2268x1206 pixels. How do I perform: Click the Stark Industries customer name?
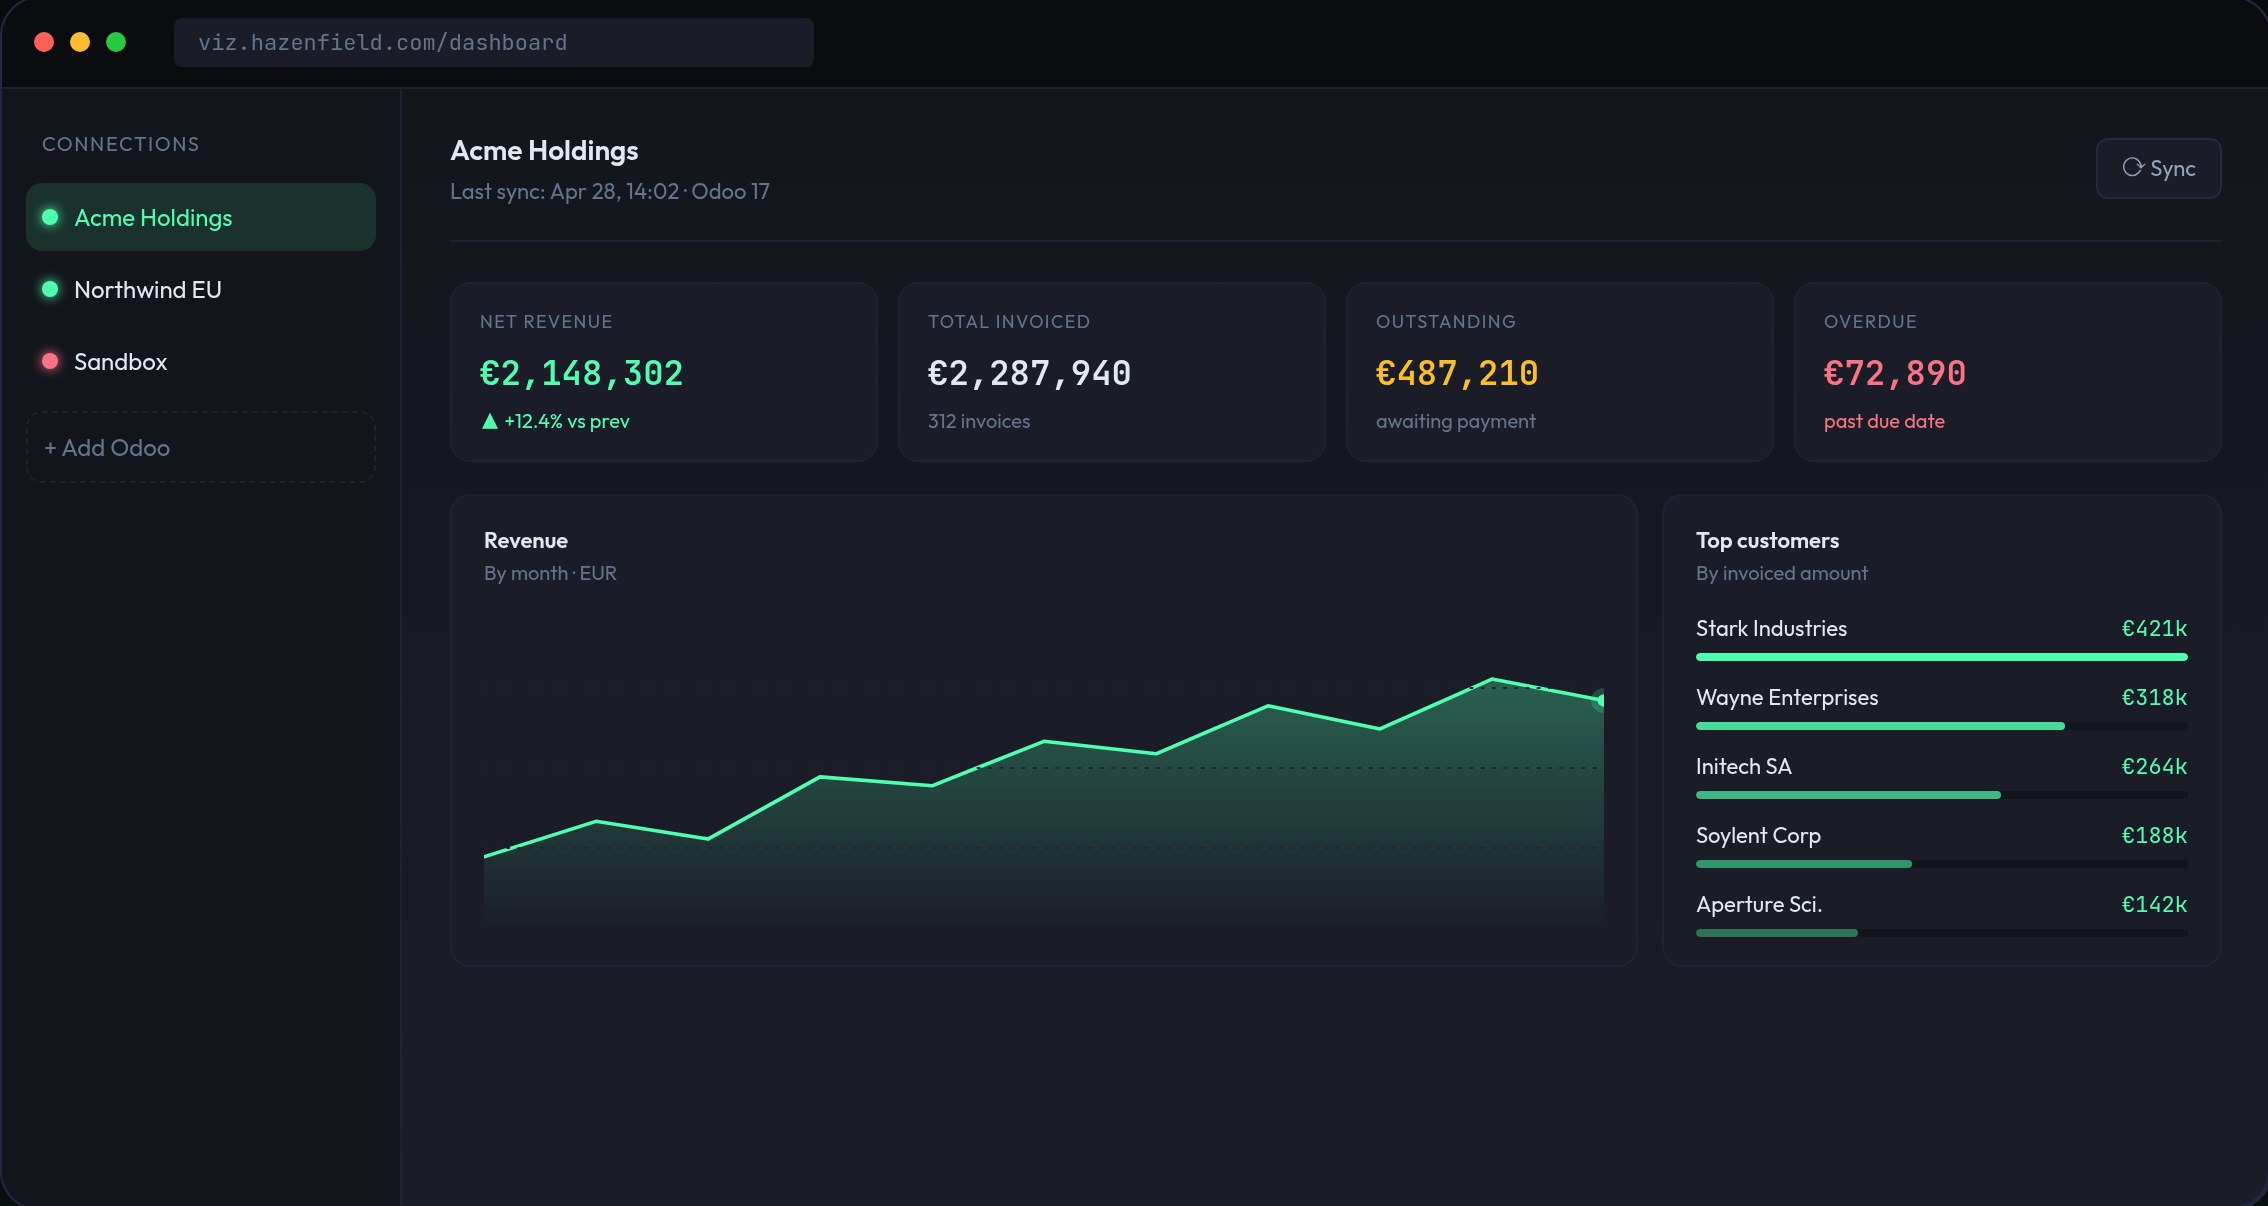click(x=1771, y=628)
